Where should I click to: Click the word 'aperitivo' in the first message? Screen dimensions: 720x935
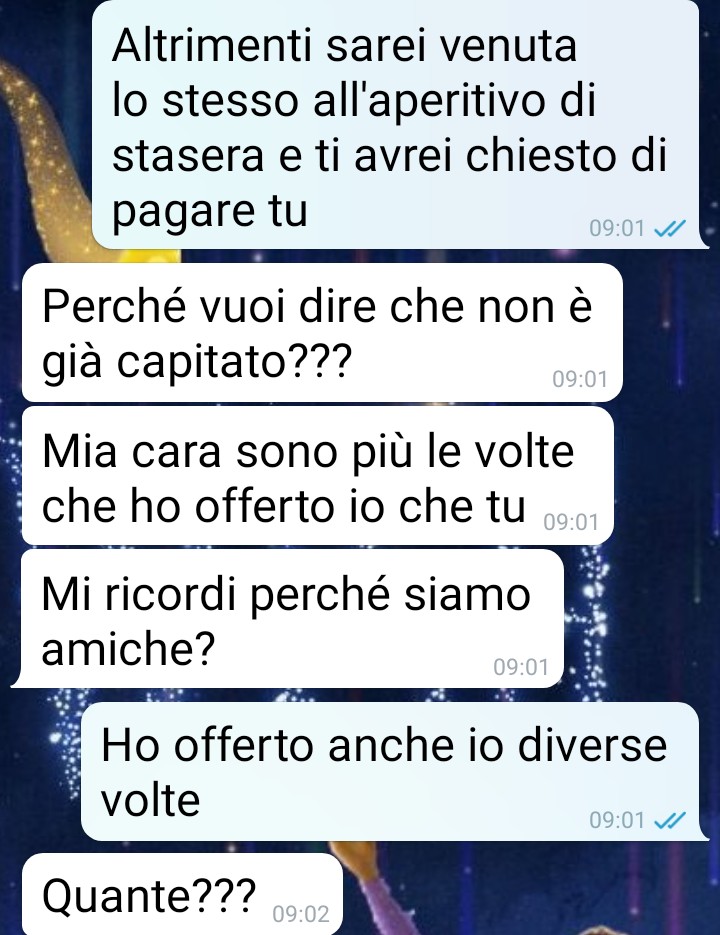(454, 100)
